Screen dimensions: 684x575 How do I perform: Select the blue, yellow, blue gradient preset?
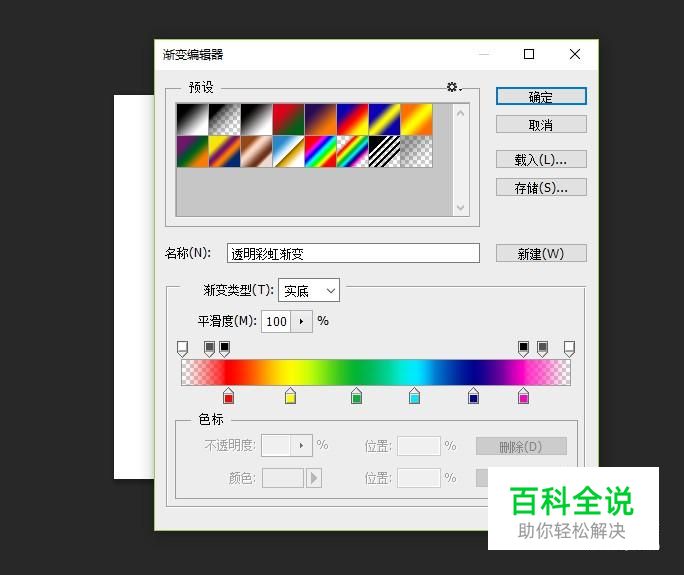coord(384,120)
